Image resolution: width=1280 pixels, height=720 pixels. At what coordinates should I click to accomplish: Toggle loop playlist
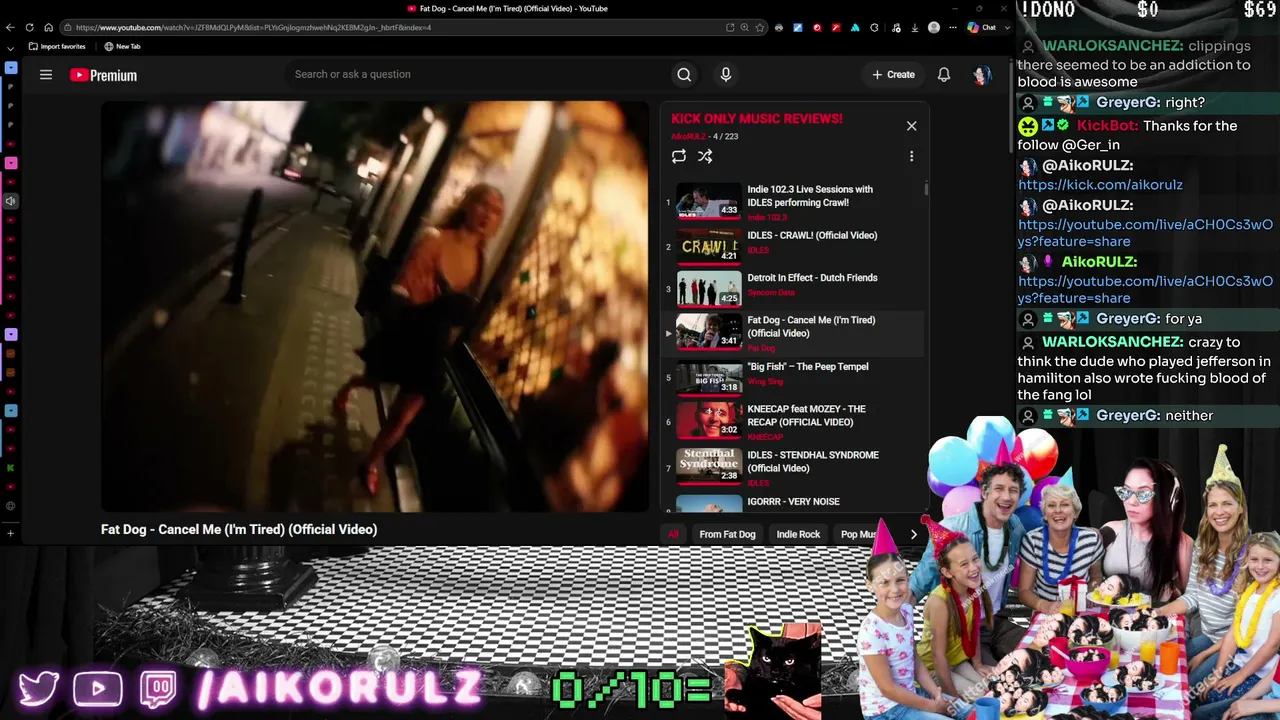pos(679,156)
